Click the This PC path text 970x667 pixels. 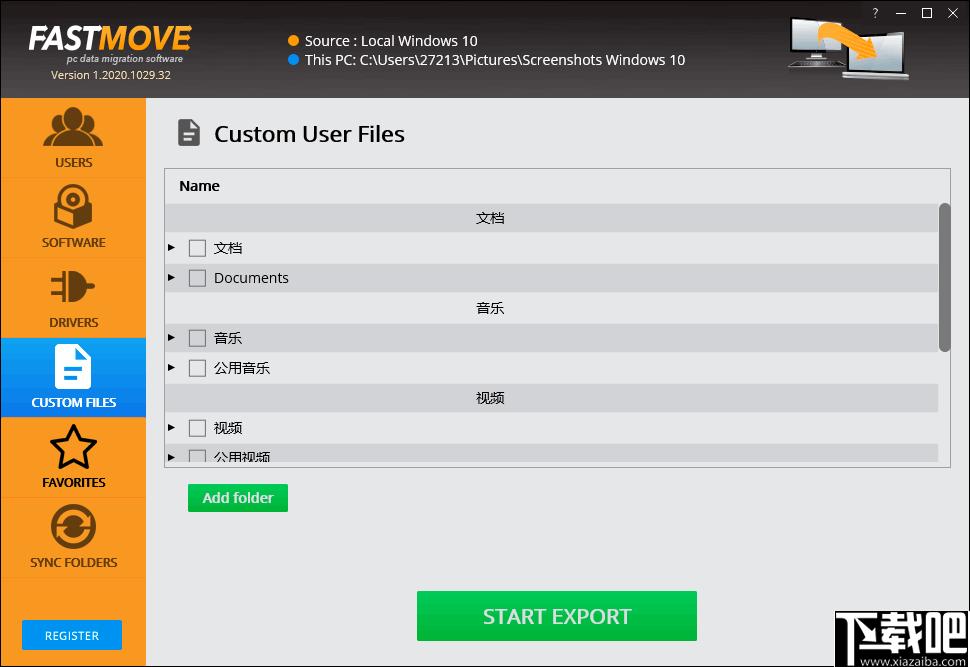point(495,60)
